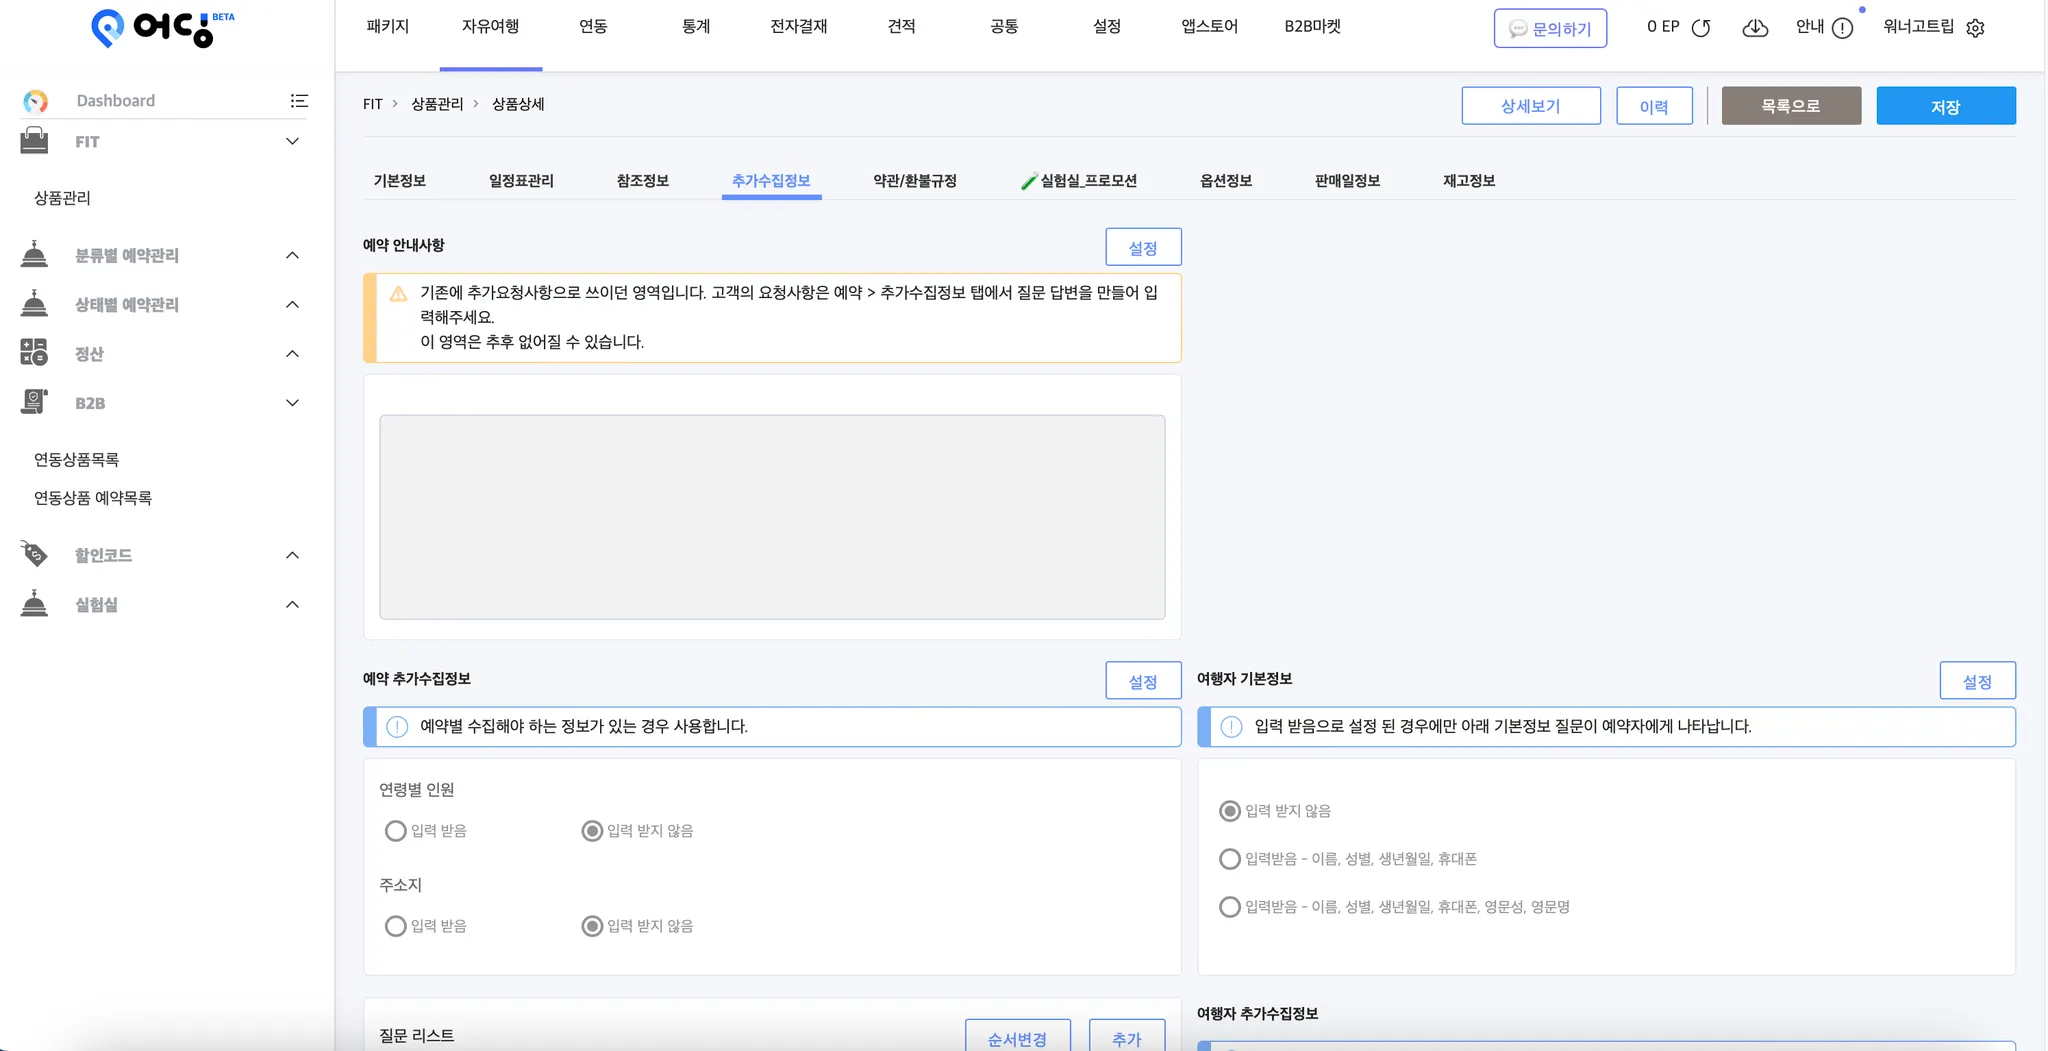Click the 상품관리 breadcrumb link

coord(437,104)
